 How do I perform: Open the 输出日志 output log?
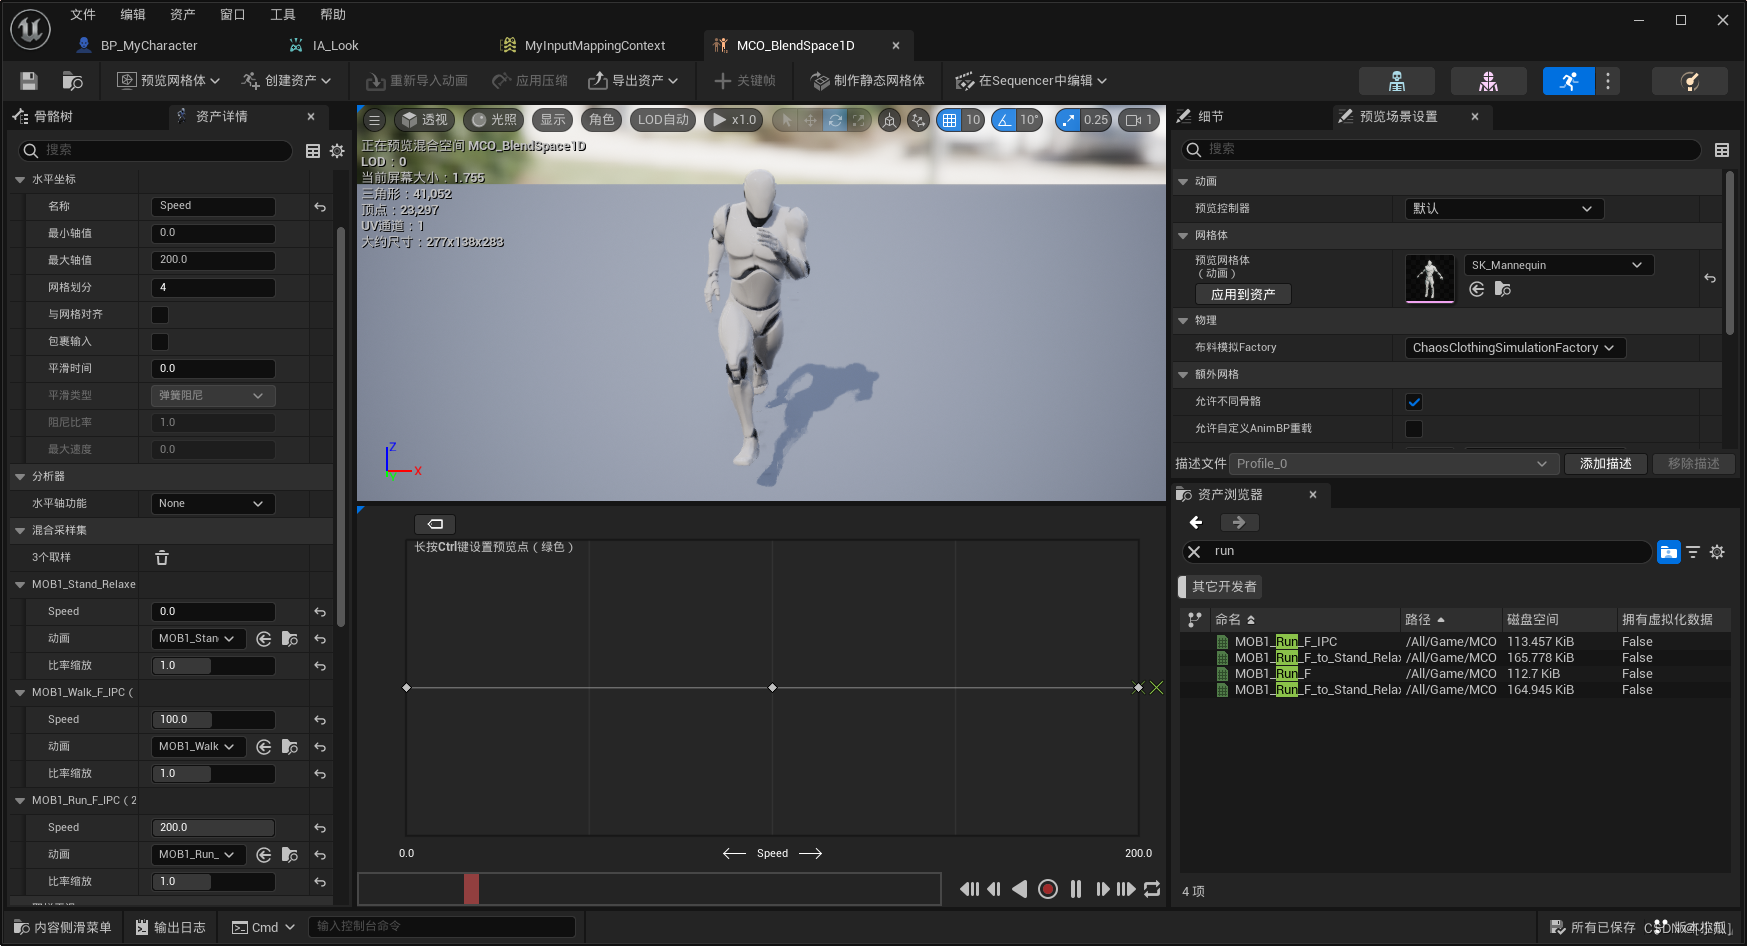[x=170, y=928]
